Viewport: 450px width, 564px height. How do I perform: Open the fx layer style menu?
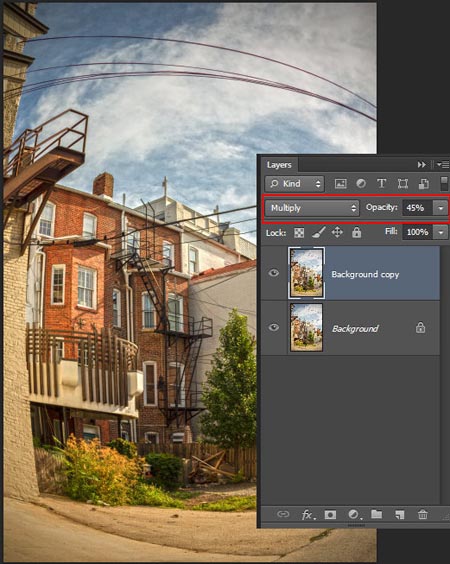[308, 515]
